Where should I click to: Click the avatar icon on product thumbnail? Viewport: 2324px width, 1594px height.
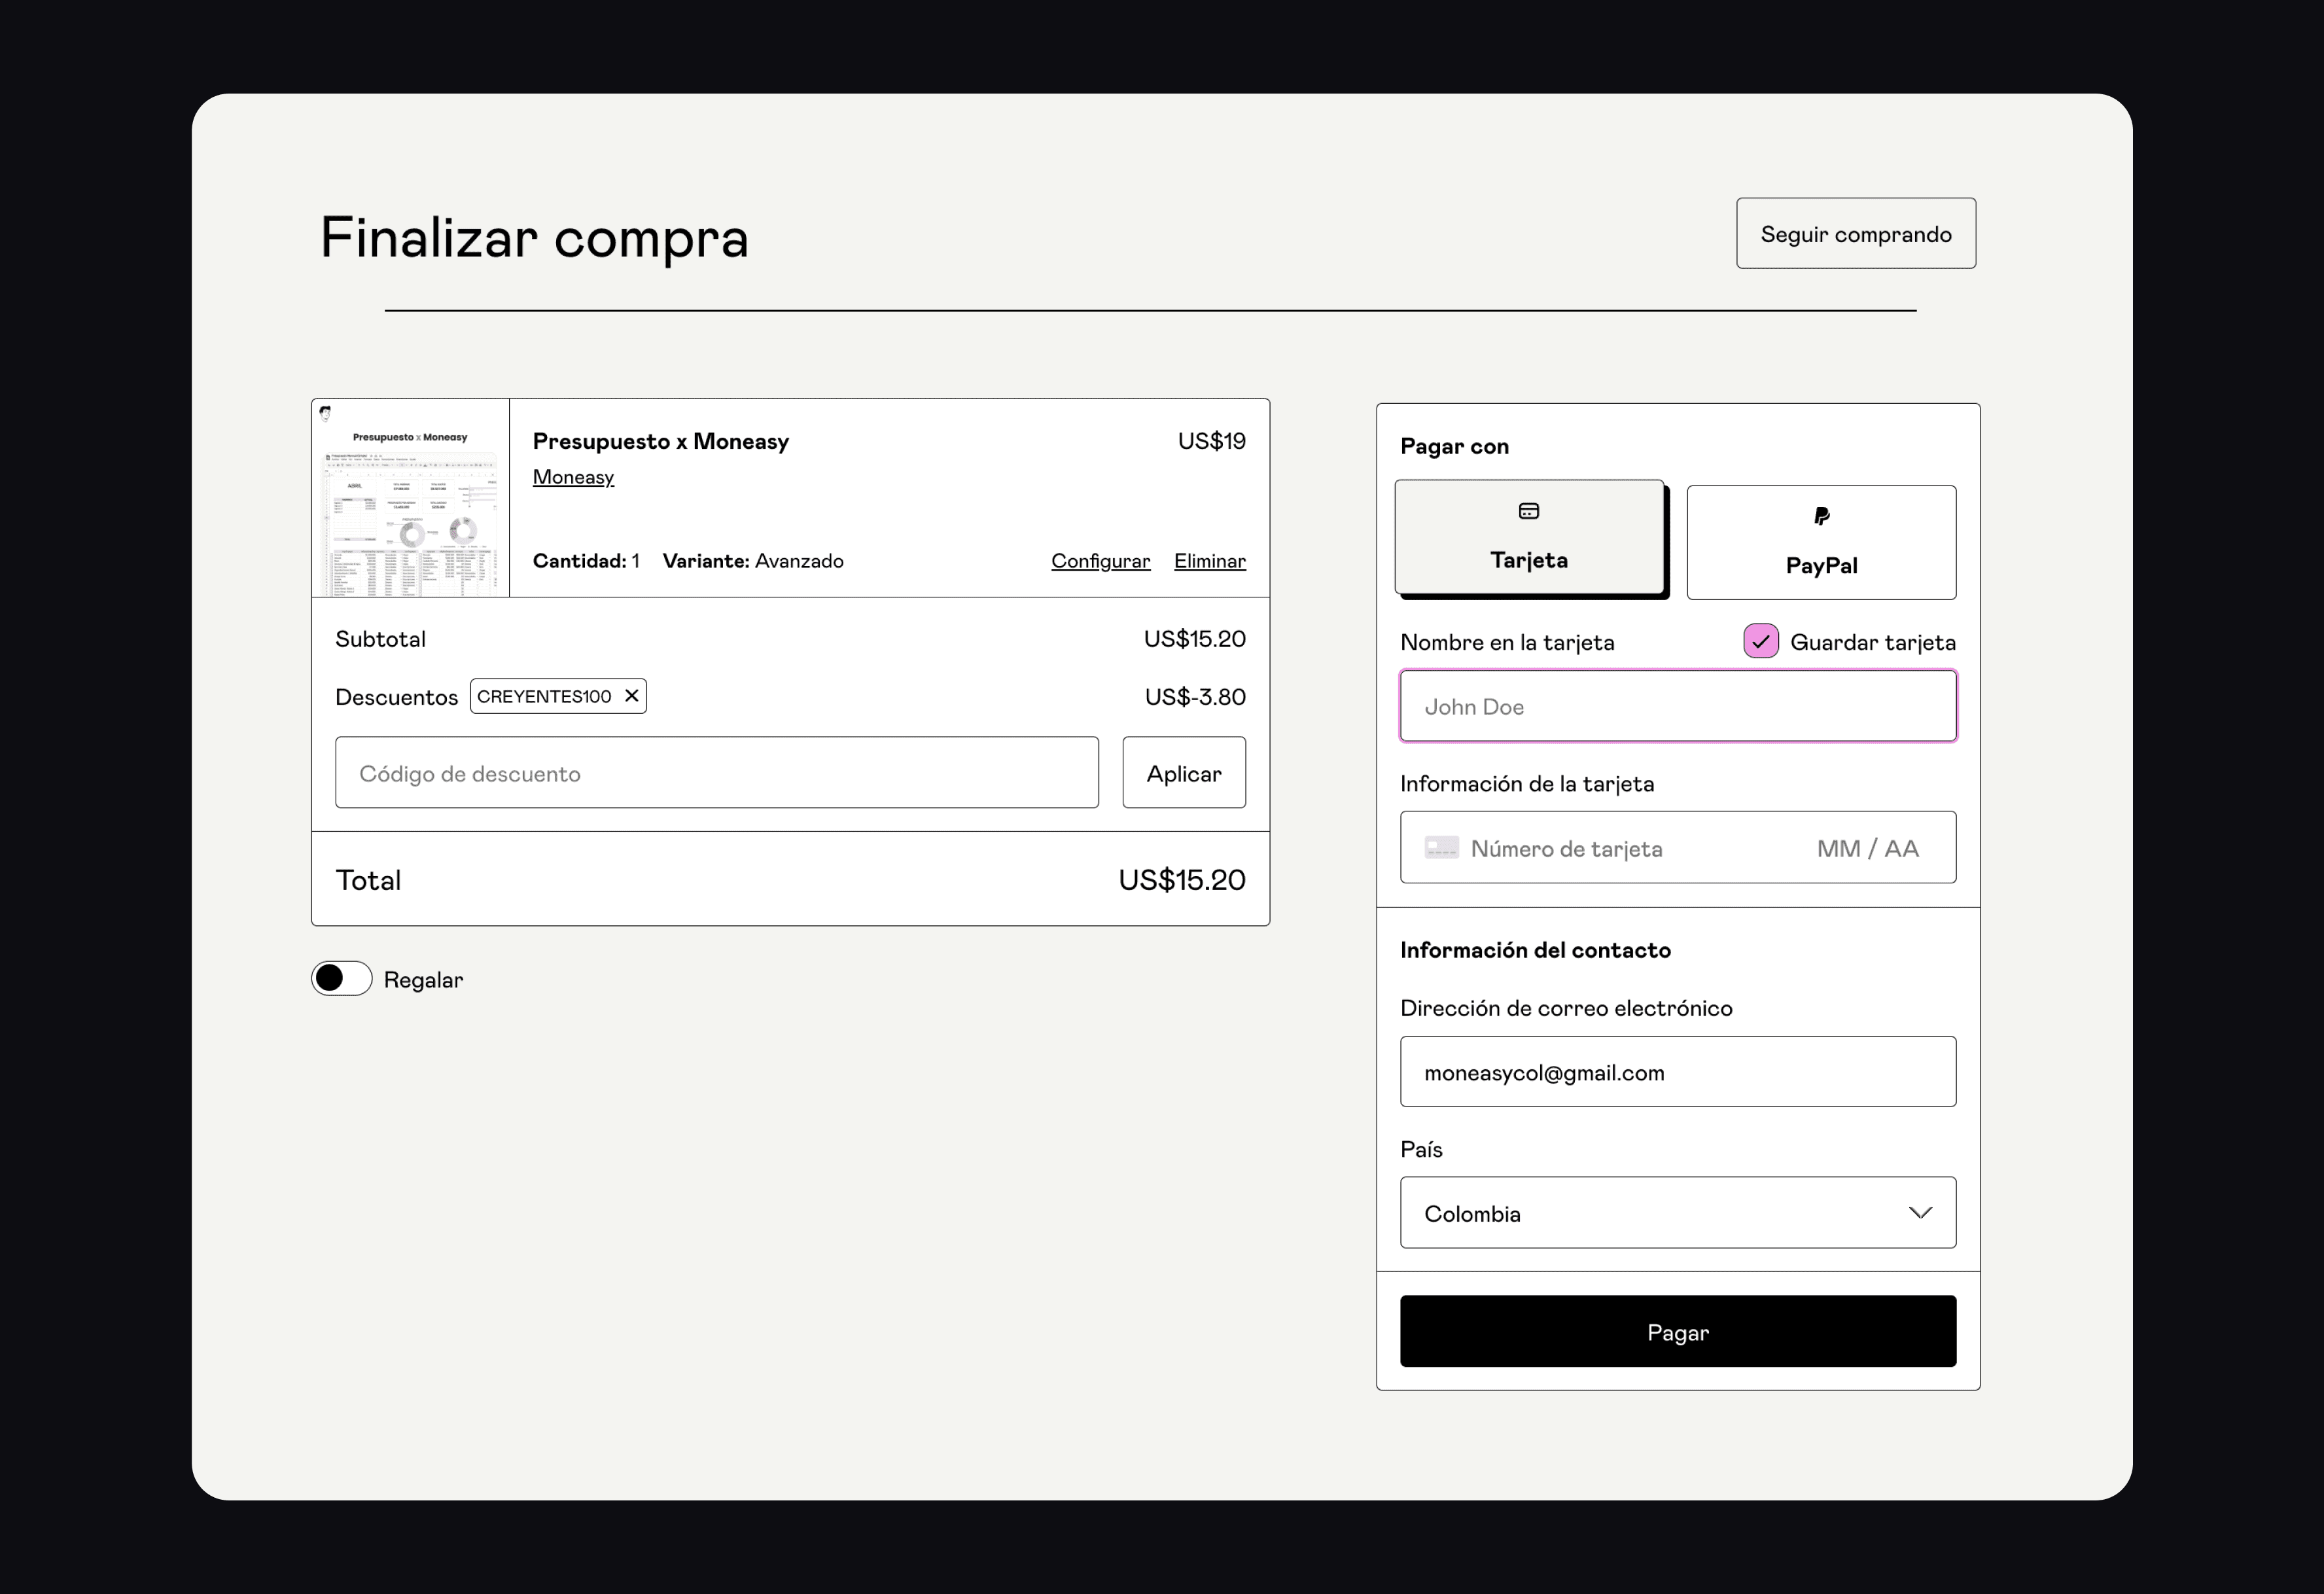point(325,413)
